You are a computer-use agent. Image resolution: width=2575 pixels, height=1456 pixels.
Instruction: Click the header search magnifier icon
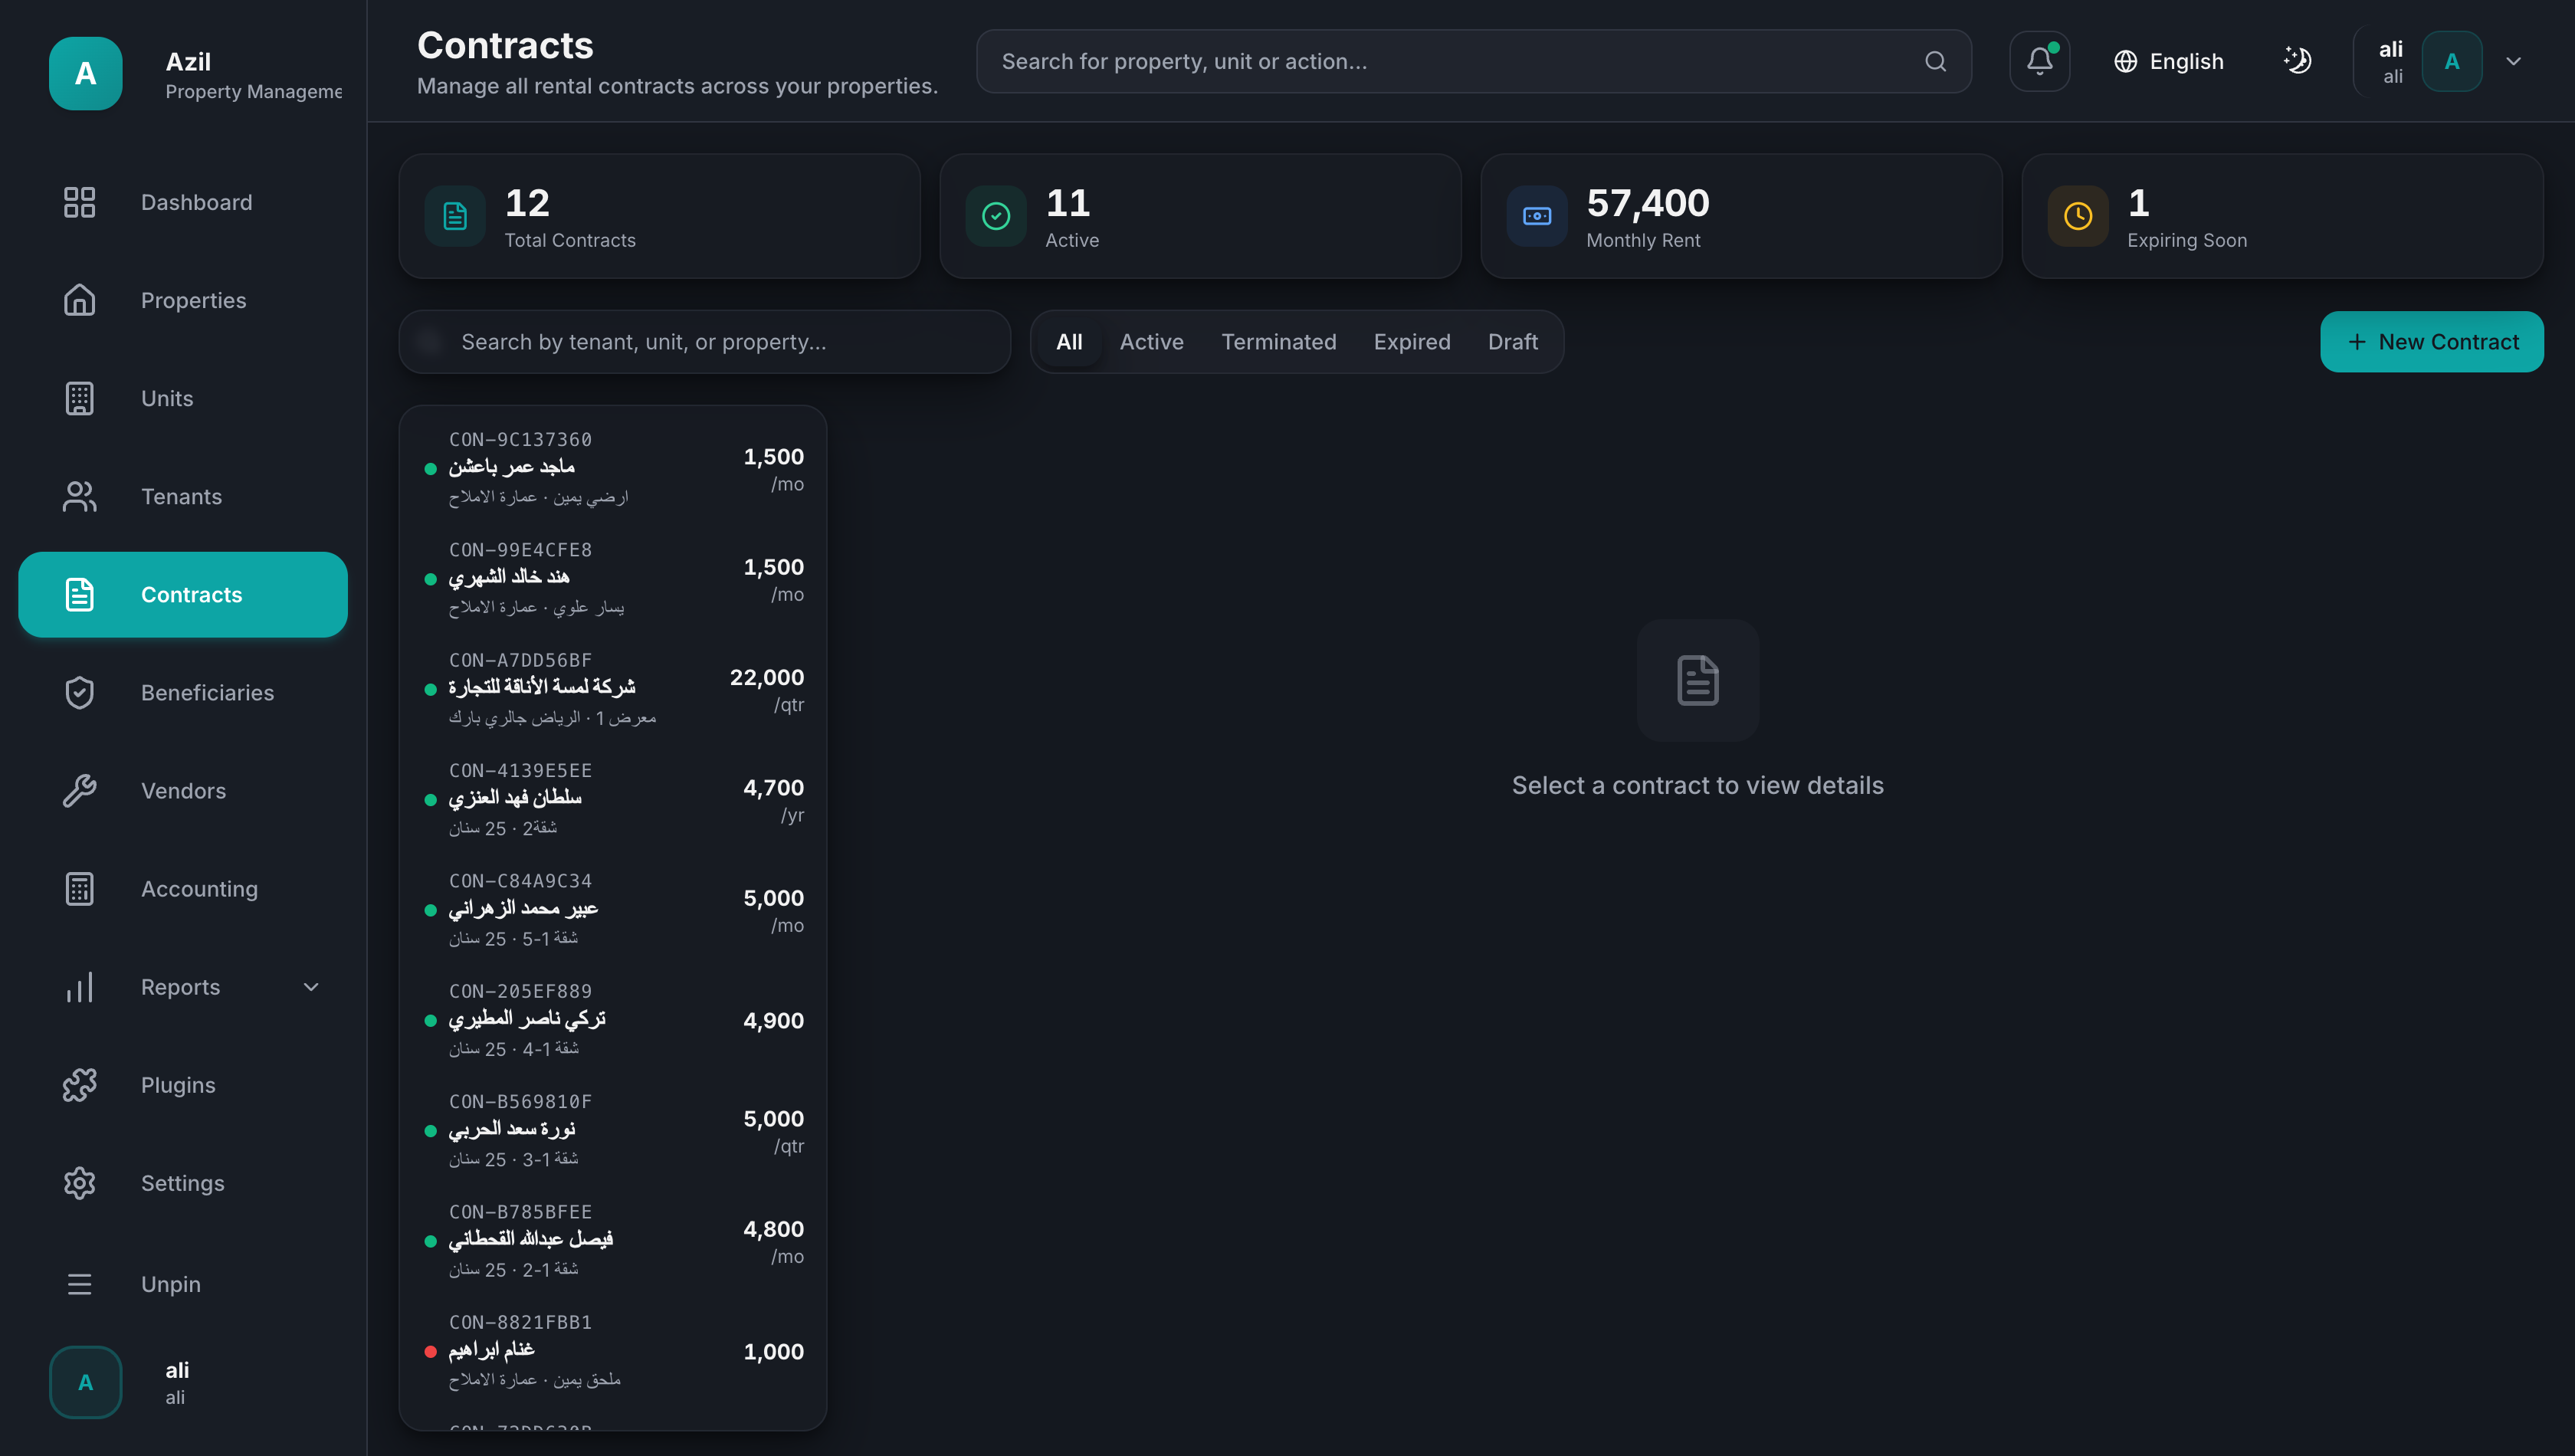[1935, 61]
